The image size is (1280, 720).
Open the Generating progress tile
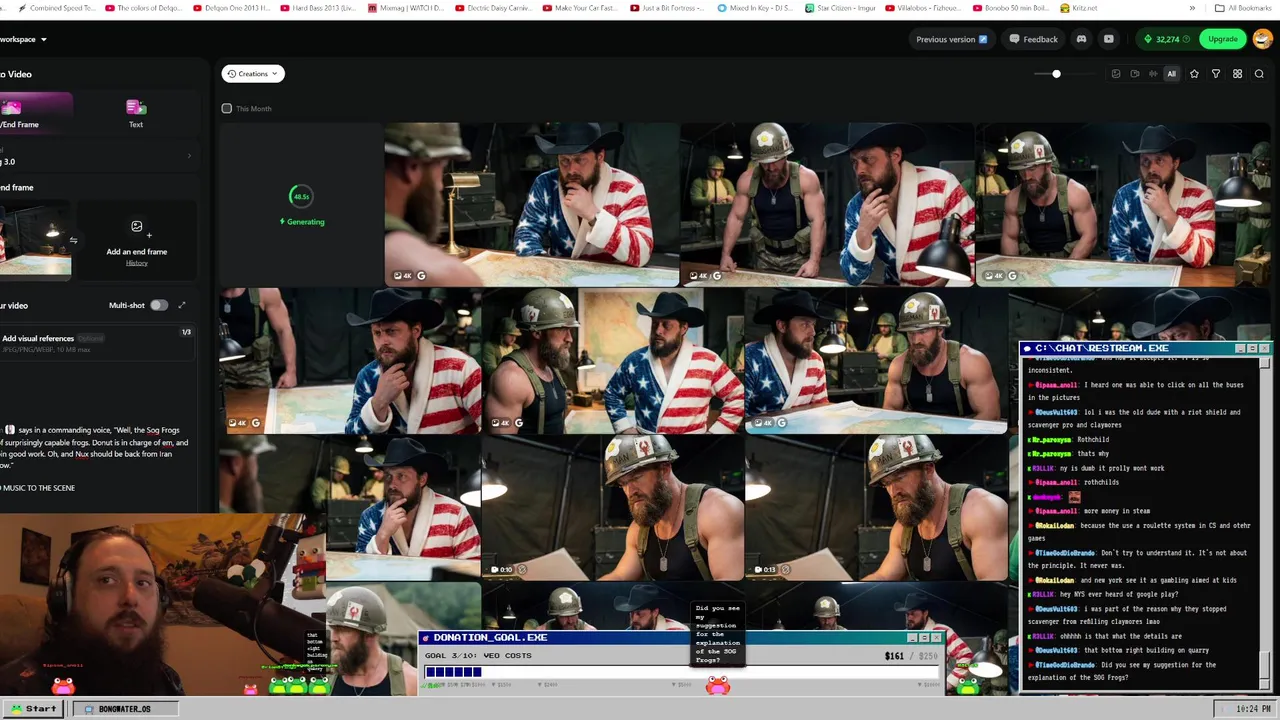pyautogui.click(x=300, y=204)
